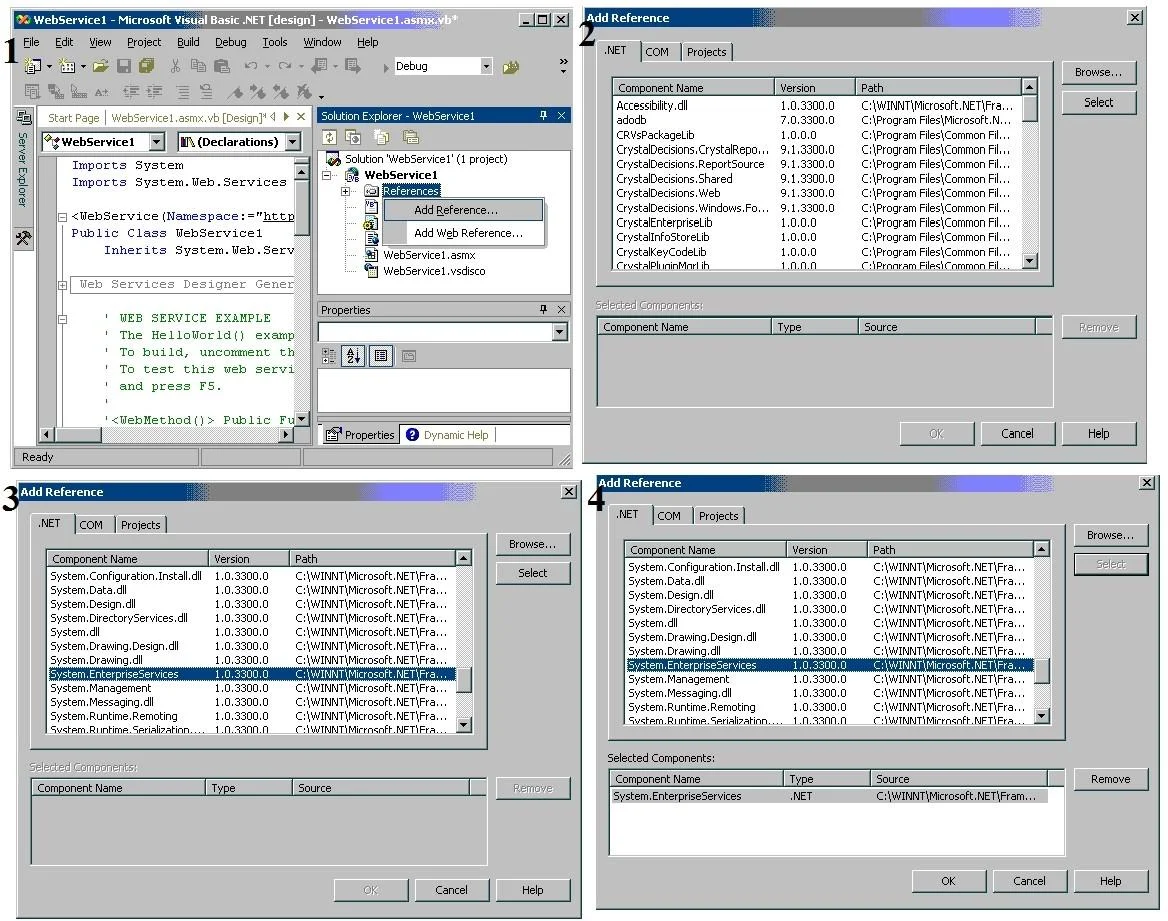This screenshot has width=1168, height=921.
Task: Collapse the WebService1 project node
Action: pyautogui.click(x=326, y=175)
